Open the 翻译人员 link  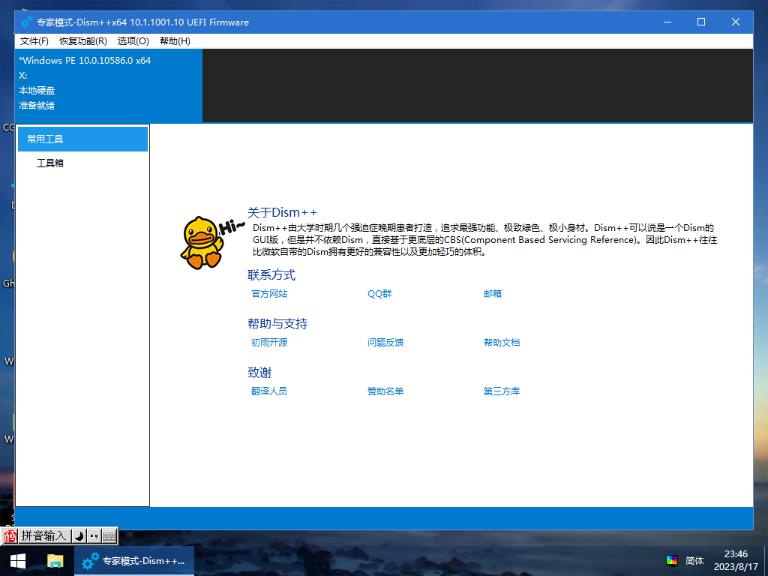point(269,391)
